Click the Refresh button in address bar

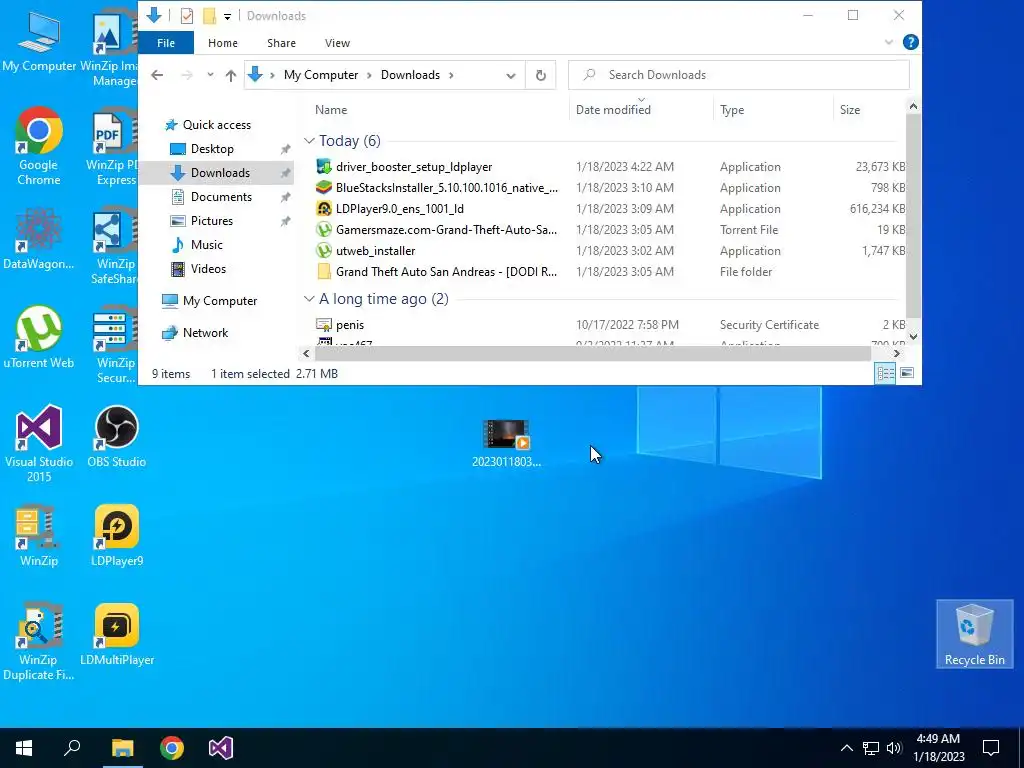click(541, 75)
